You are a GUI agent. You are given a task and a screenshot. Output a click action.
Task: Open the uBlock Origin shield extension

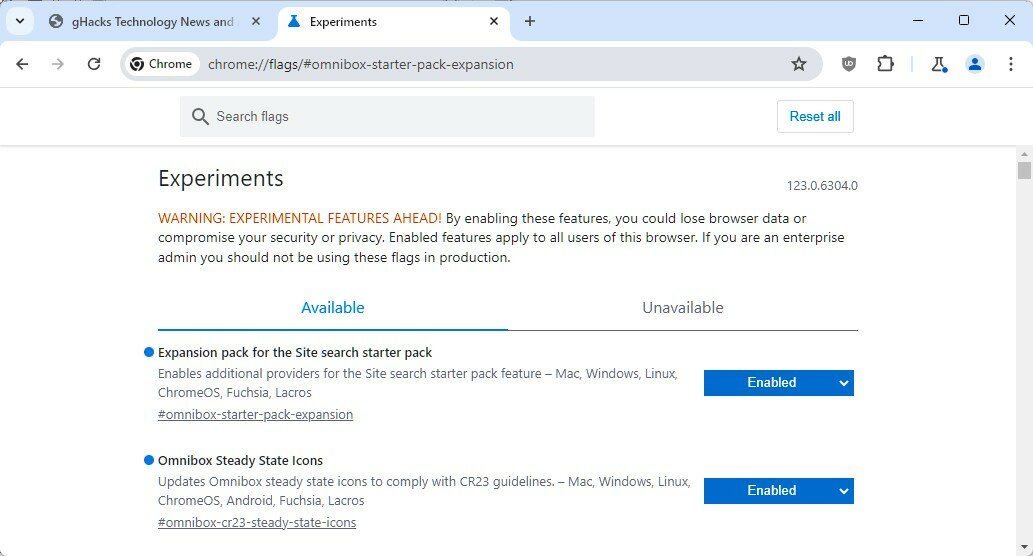[849, 64]
